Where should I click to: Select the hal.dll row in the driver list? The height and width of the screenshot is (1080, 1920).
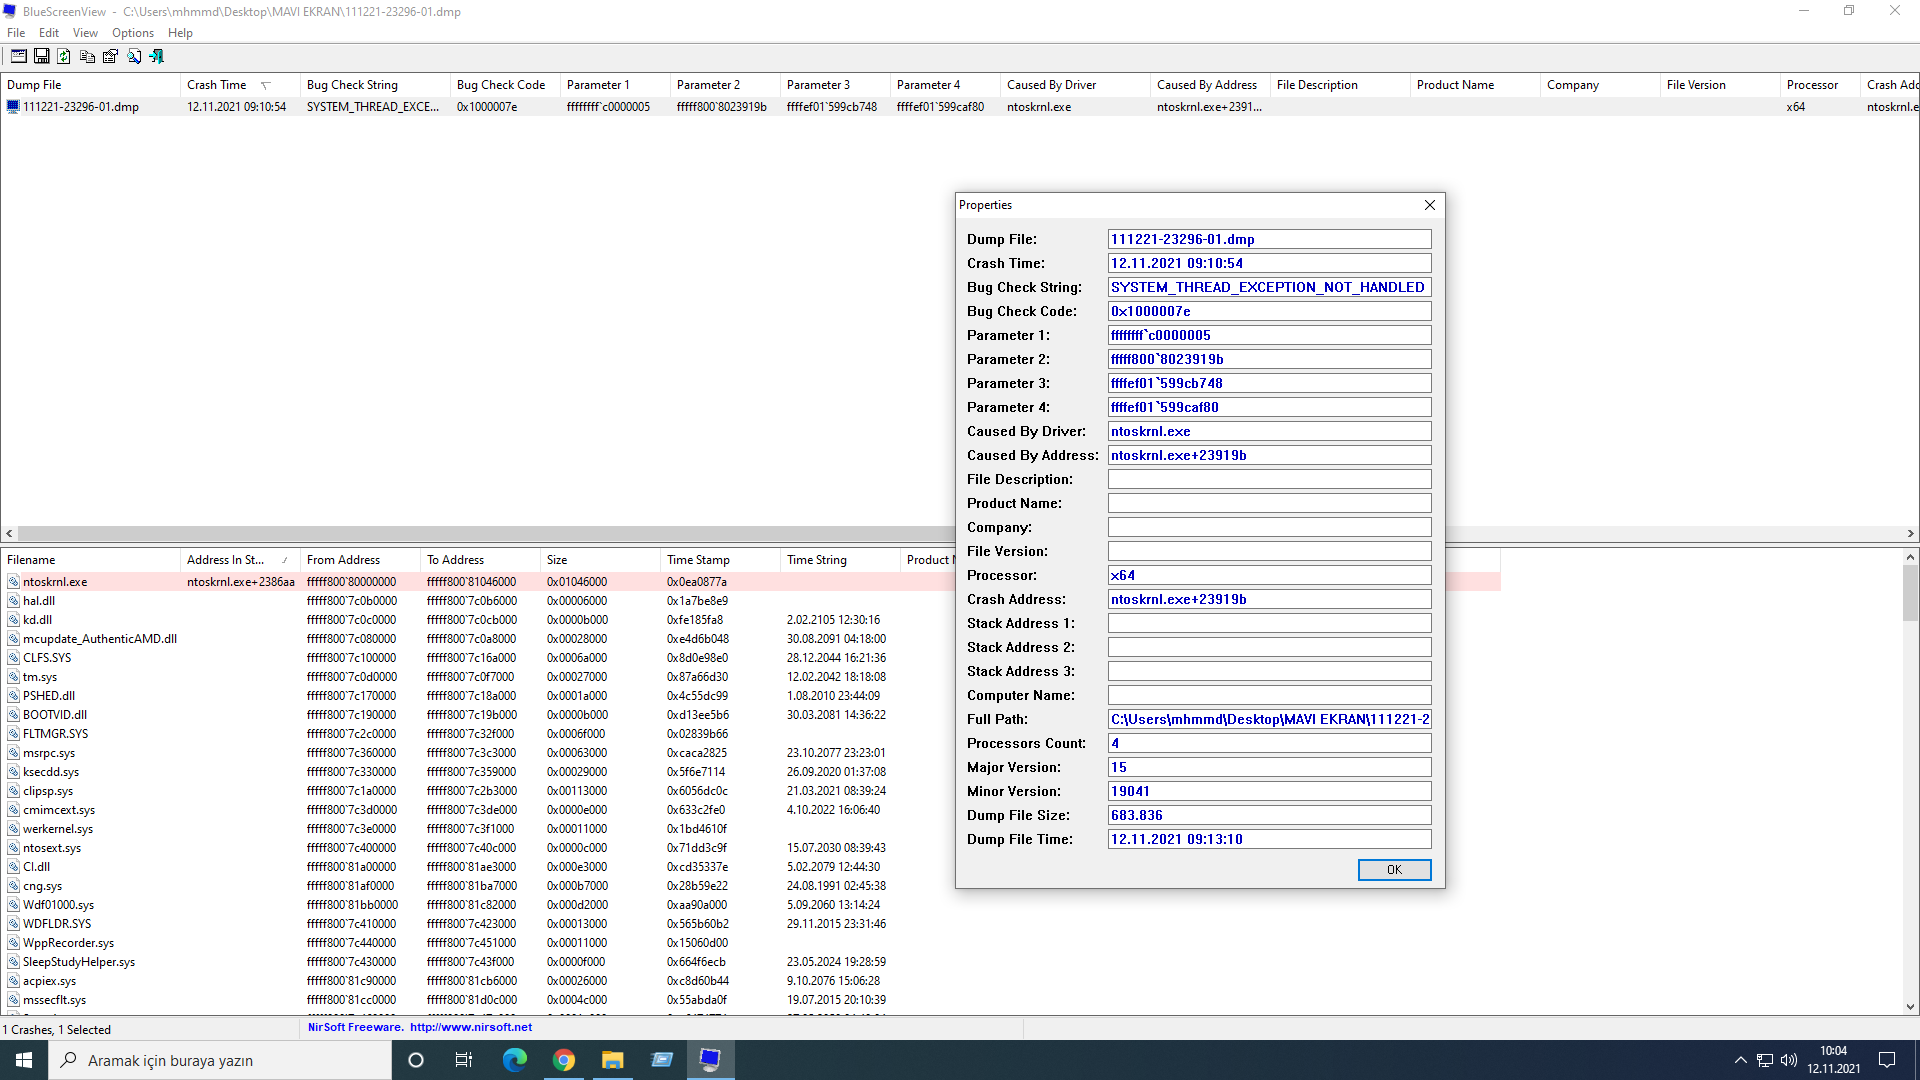coord(40,601)
